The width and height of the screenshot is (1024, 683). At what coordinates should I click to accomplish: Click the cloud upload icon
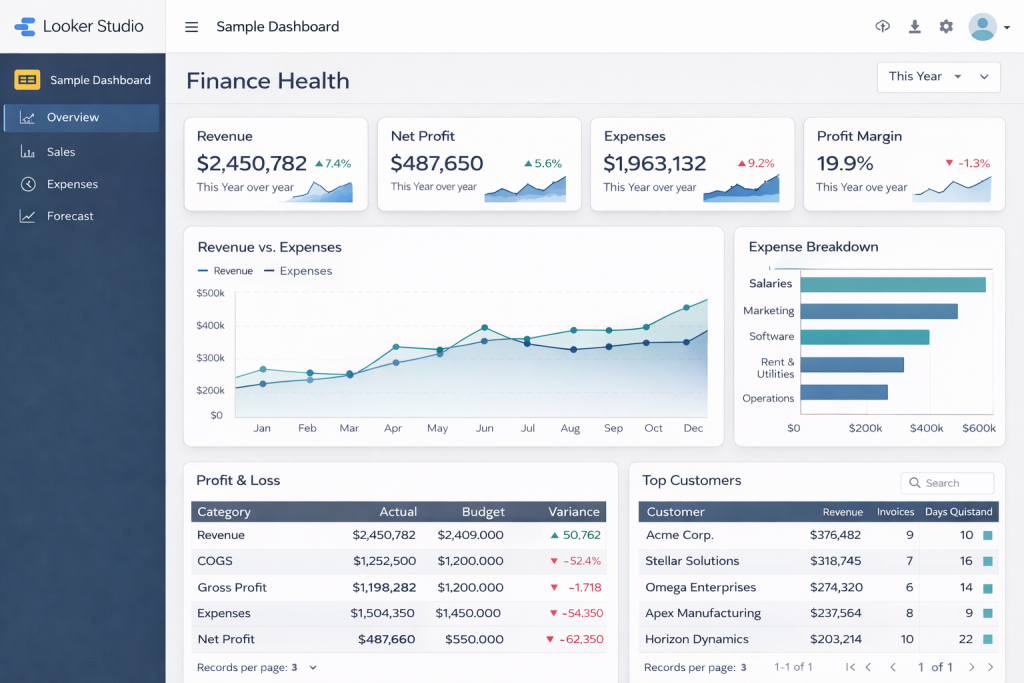coord(882,27)
